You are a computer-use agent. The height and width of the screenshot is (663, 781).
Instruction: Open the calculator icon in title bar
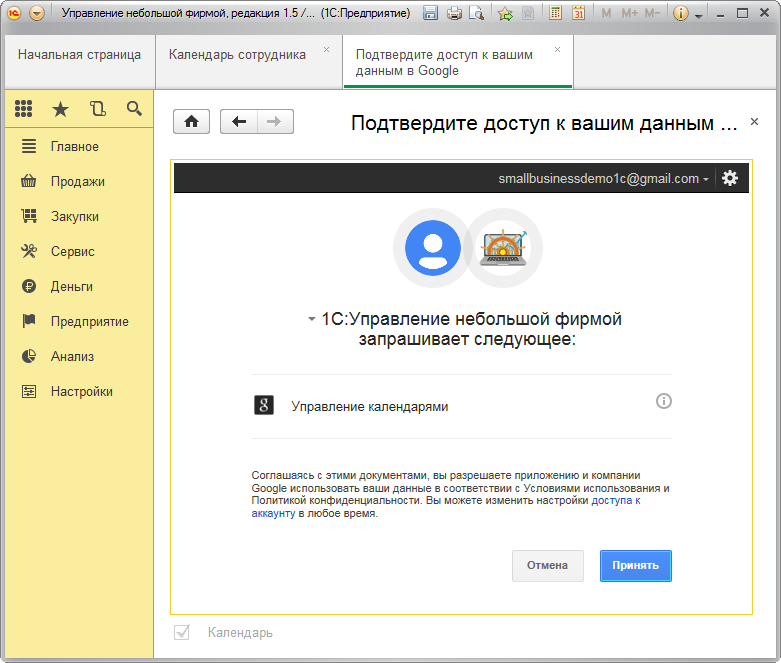(555, 13)
